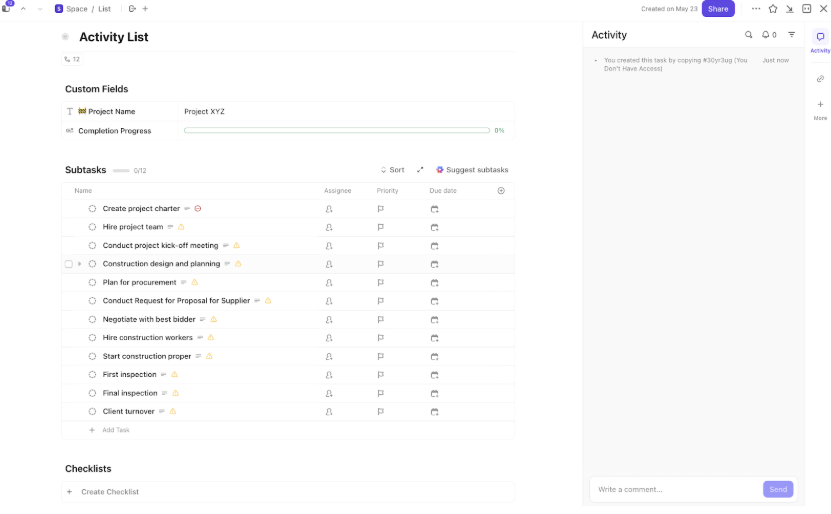The height and width of the screenshot is (514, 831).
Task: Open the Hire construction workers subtask
Action: (147, 338)
